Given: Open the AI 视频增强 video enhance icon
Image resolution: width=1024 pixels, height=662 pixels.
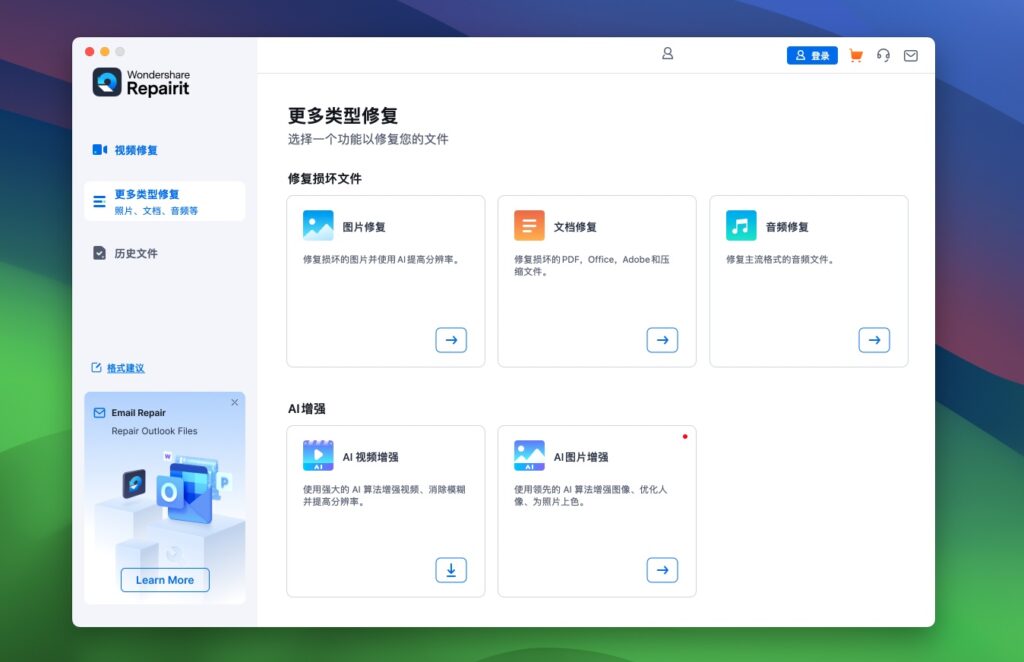Looking at the screenshot, I should click(x=318, y=455).
